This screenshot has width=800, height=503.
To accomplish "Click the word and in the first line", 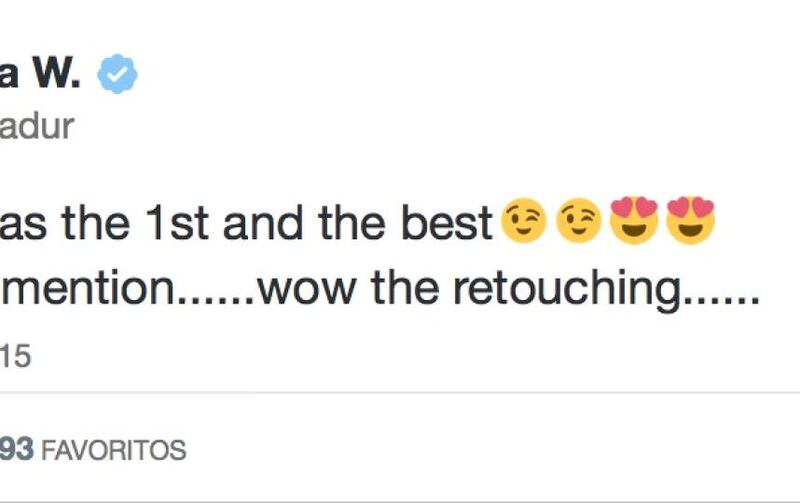I will click(x=263, y=223).
